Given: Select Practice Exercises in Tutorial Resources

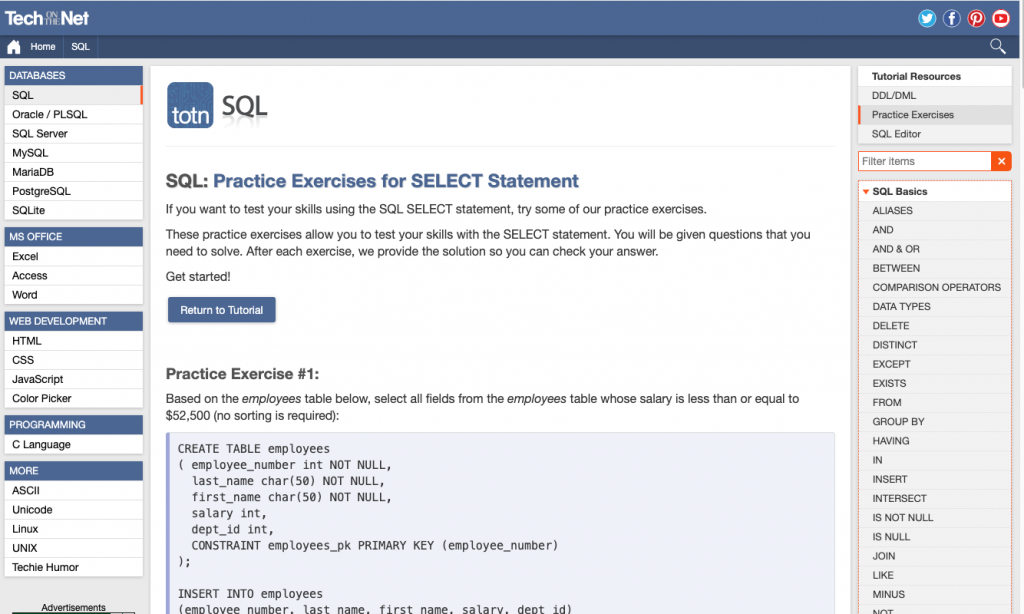Looking at the screenshot, I should coord(912,115).
